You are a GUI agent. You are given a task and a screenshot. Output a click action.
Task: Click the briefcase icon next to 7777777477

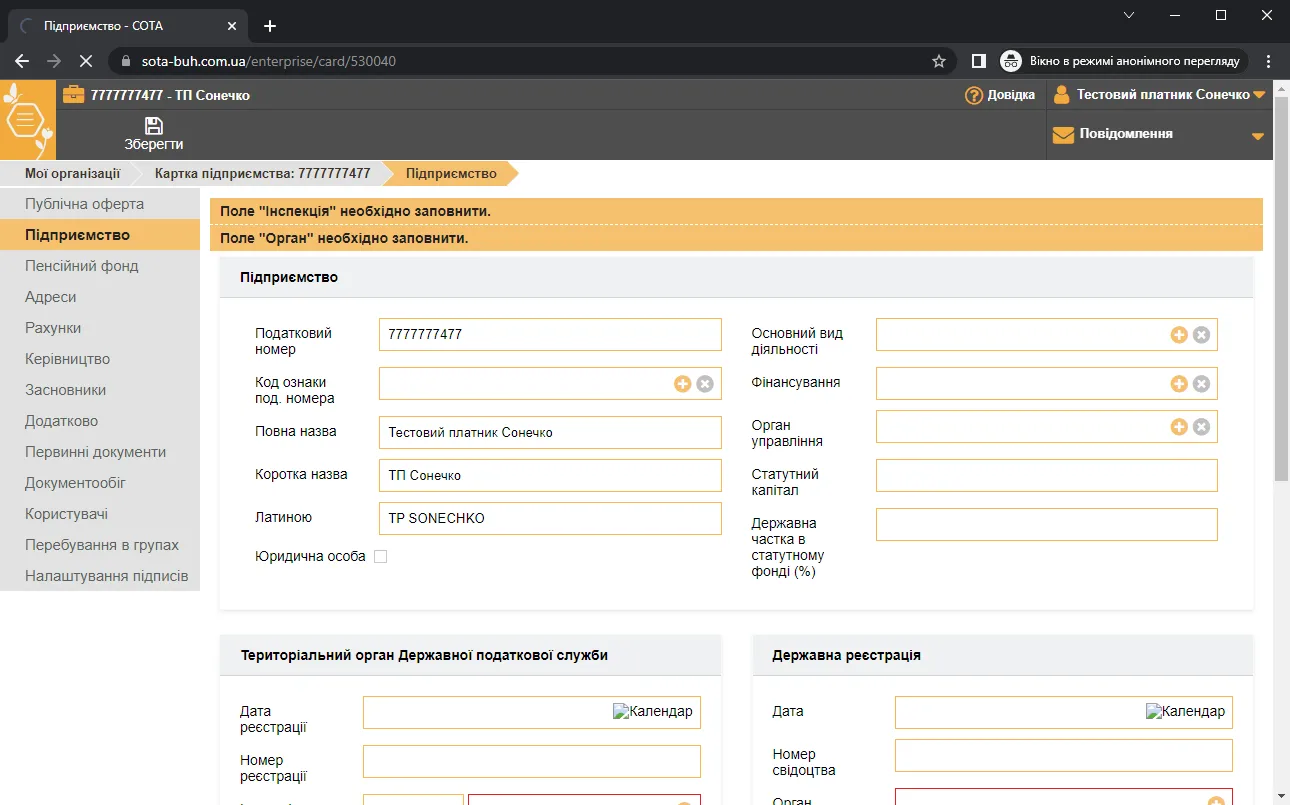click(x=74, y=95)
